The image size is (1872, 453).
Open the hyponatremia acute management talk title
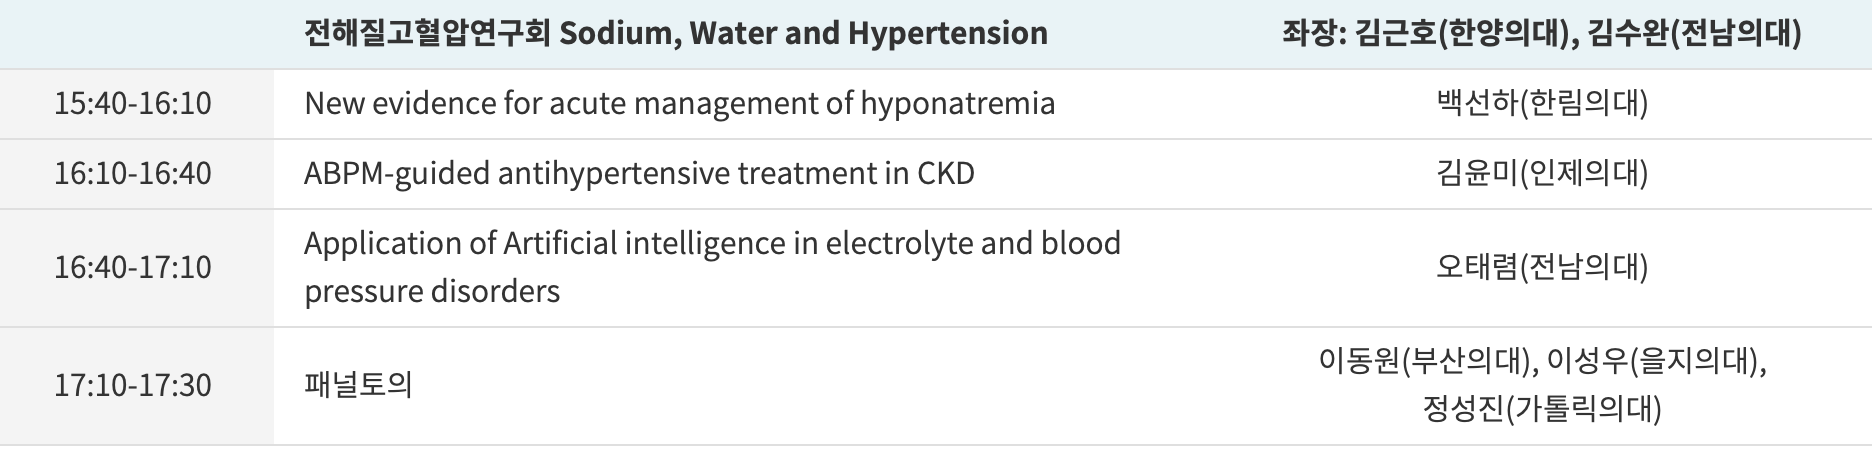tap(679, 103)
